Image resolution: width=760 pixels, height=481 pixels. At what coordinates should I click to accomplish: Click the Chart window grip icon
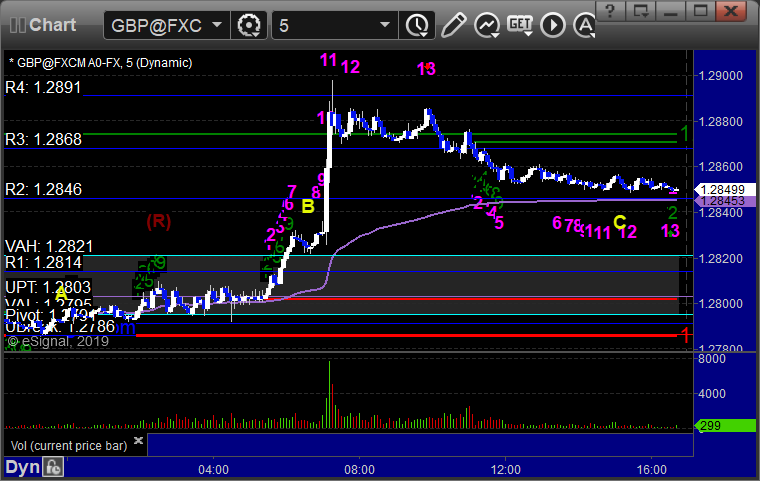17,25
